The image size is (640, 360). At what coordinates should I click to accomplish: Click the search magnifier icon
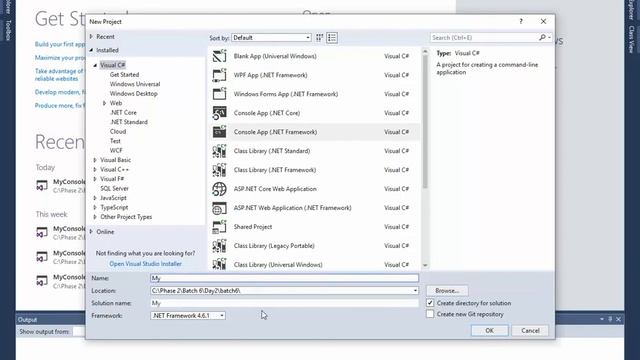(542, 38)
